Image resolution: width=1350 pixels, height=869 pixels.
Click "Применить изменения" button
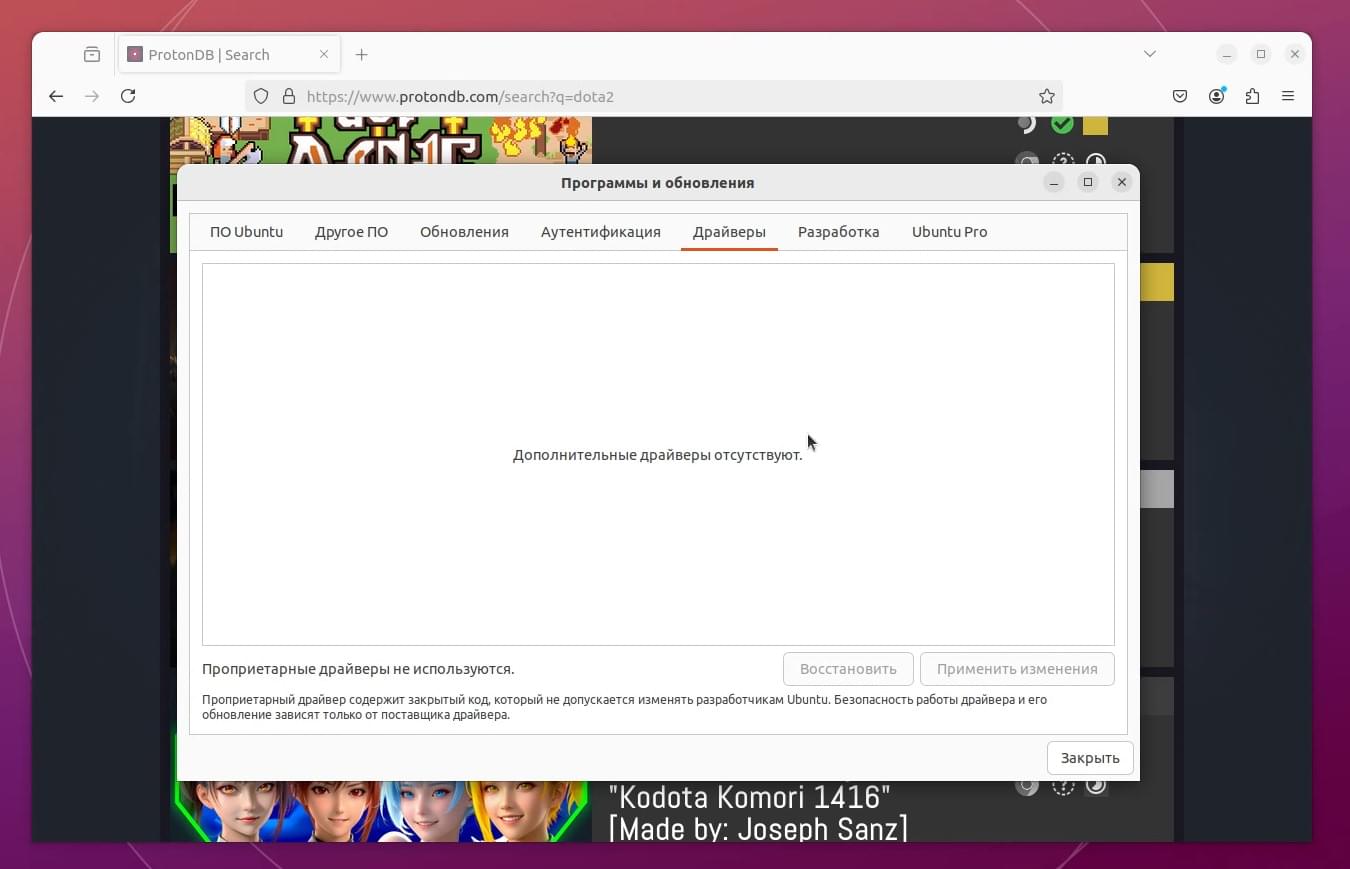(1017, 669)
